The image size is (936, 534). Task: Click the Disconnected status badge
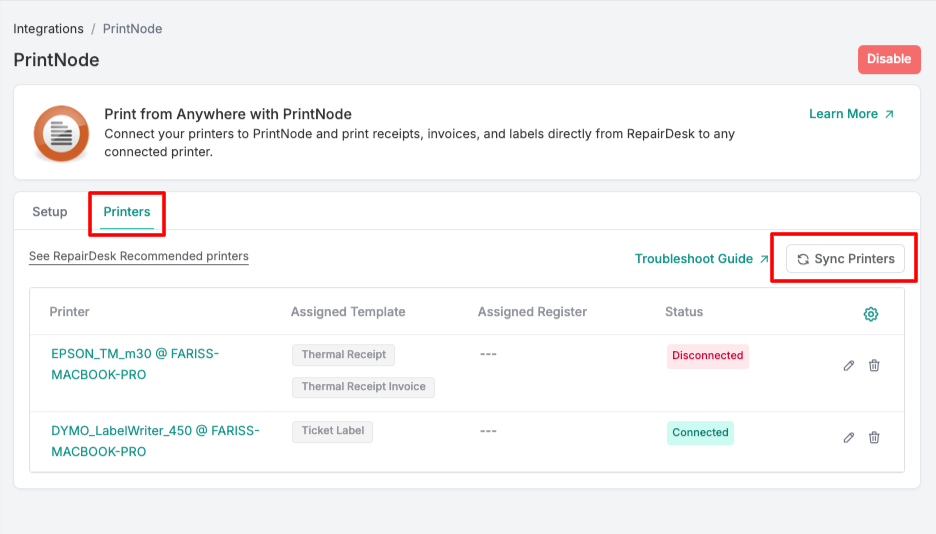pyautogui.click(x=707, y=356)
